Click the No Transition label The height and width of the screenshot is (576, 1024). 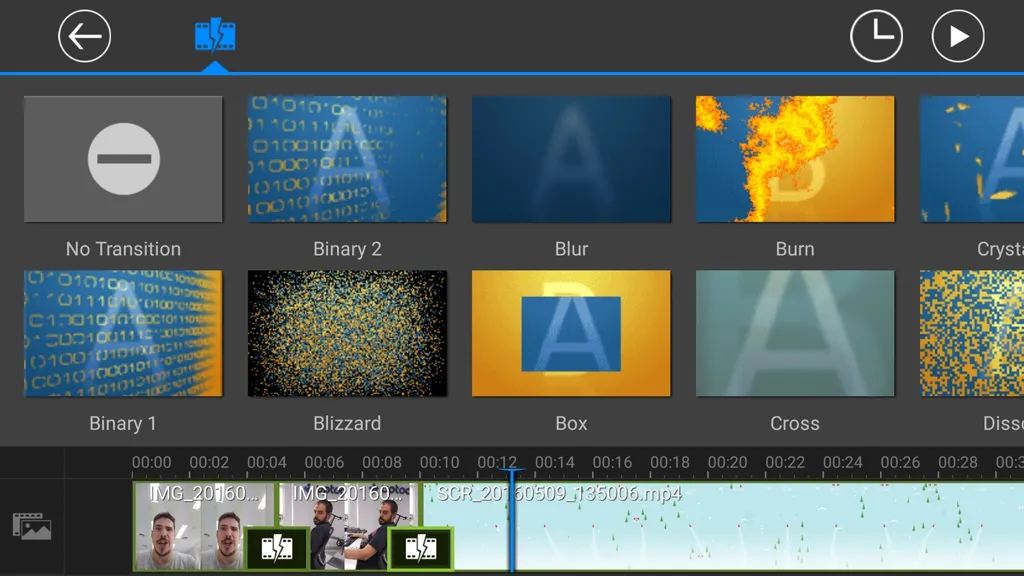coord(123,249)
